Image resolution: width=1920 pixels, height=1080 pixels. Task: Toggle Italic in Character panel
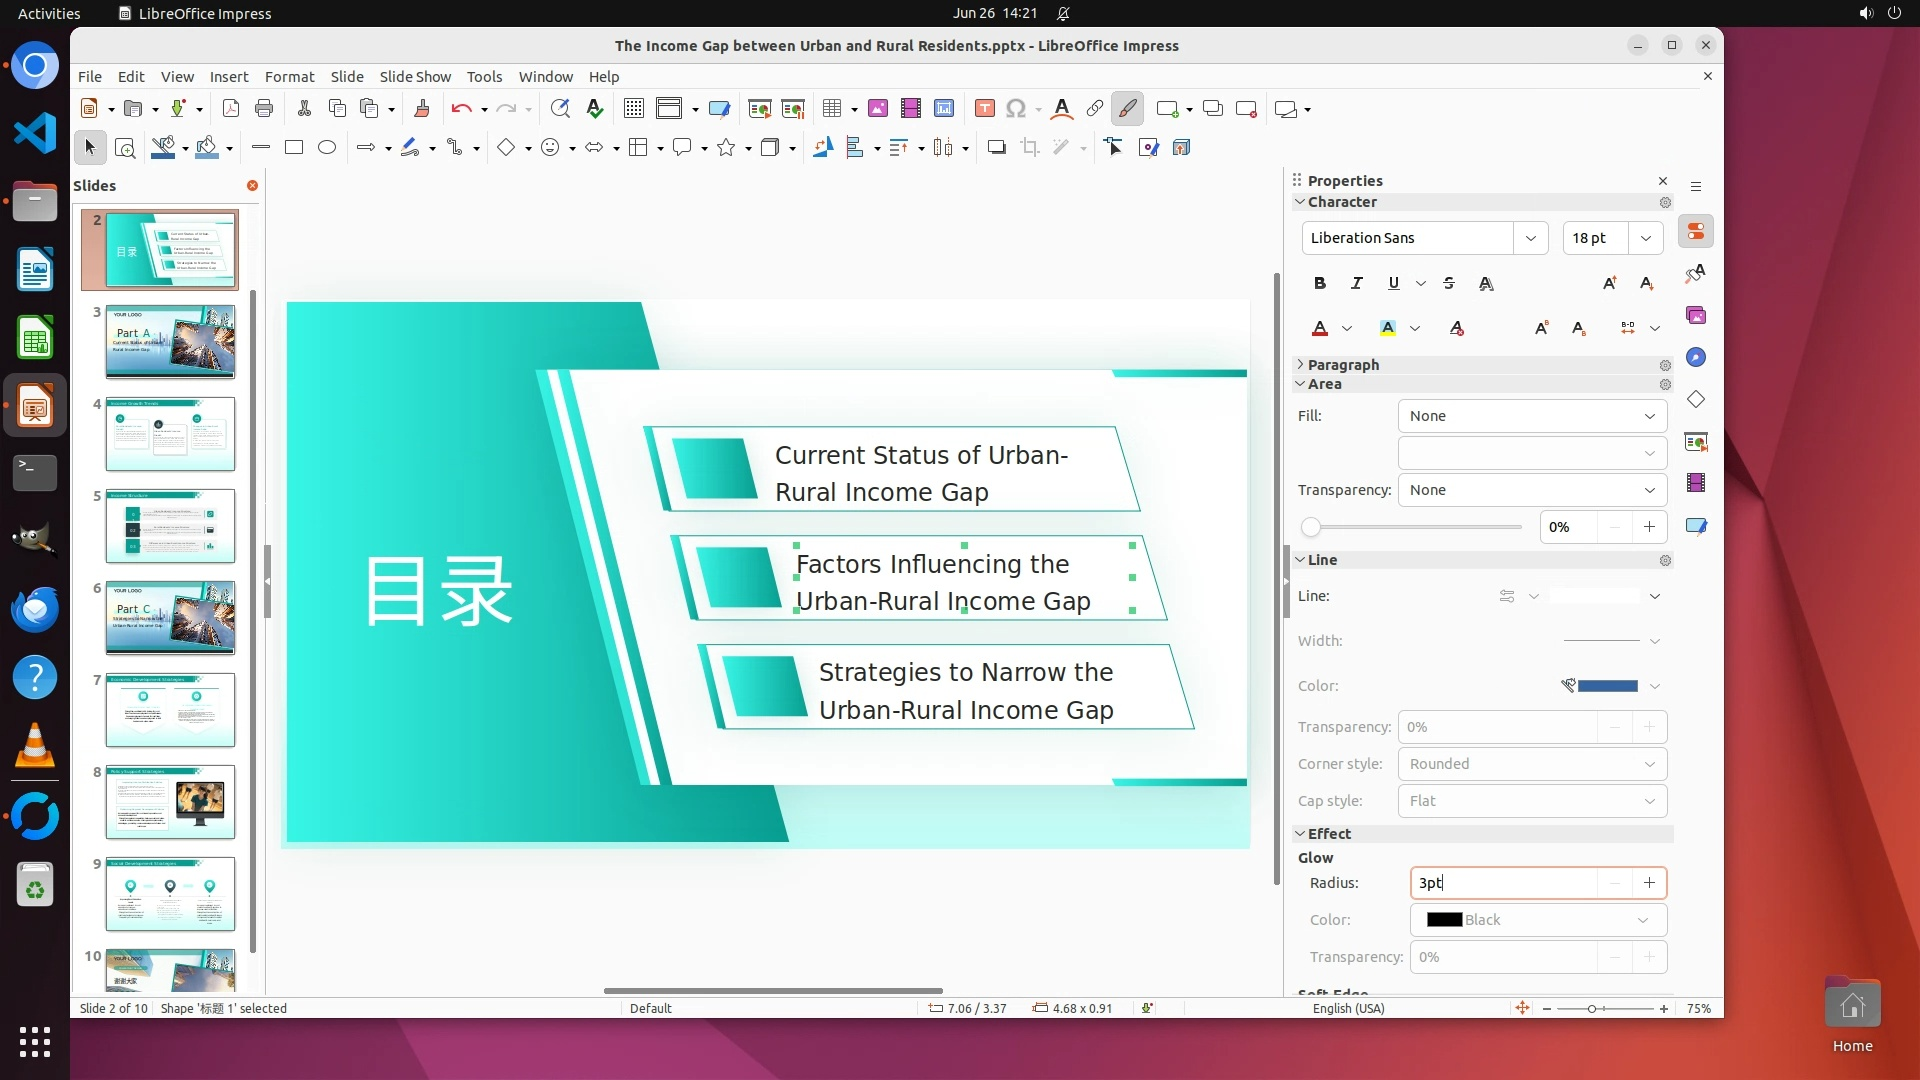1357,284
